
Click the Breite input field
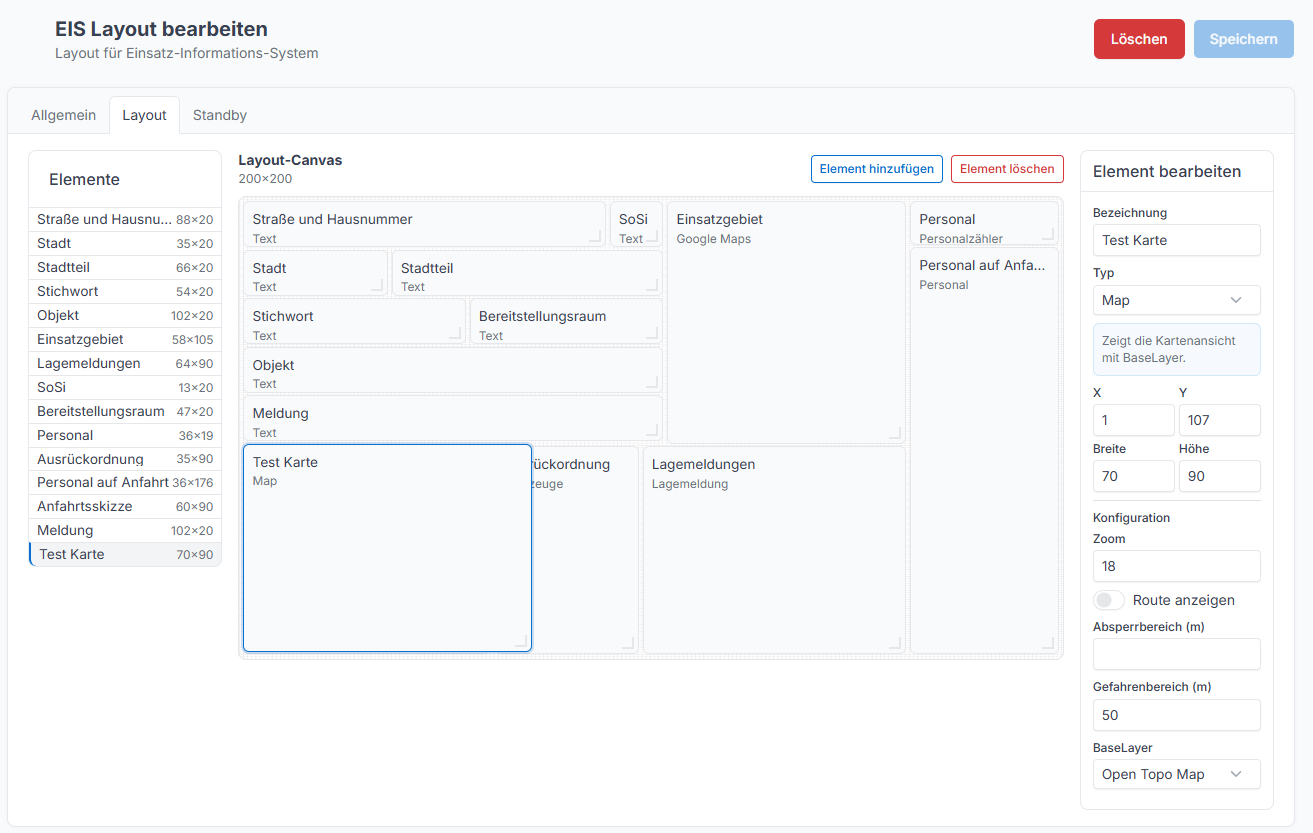(1134, 476)
